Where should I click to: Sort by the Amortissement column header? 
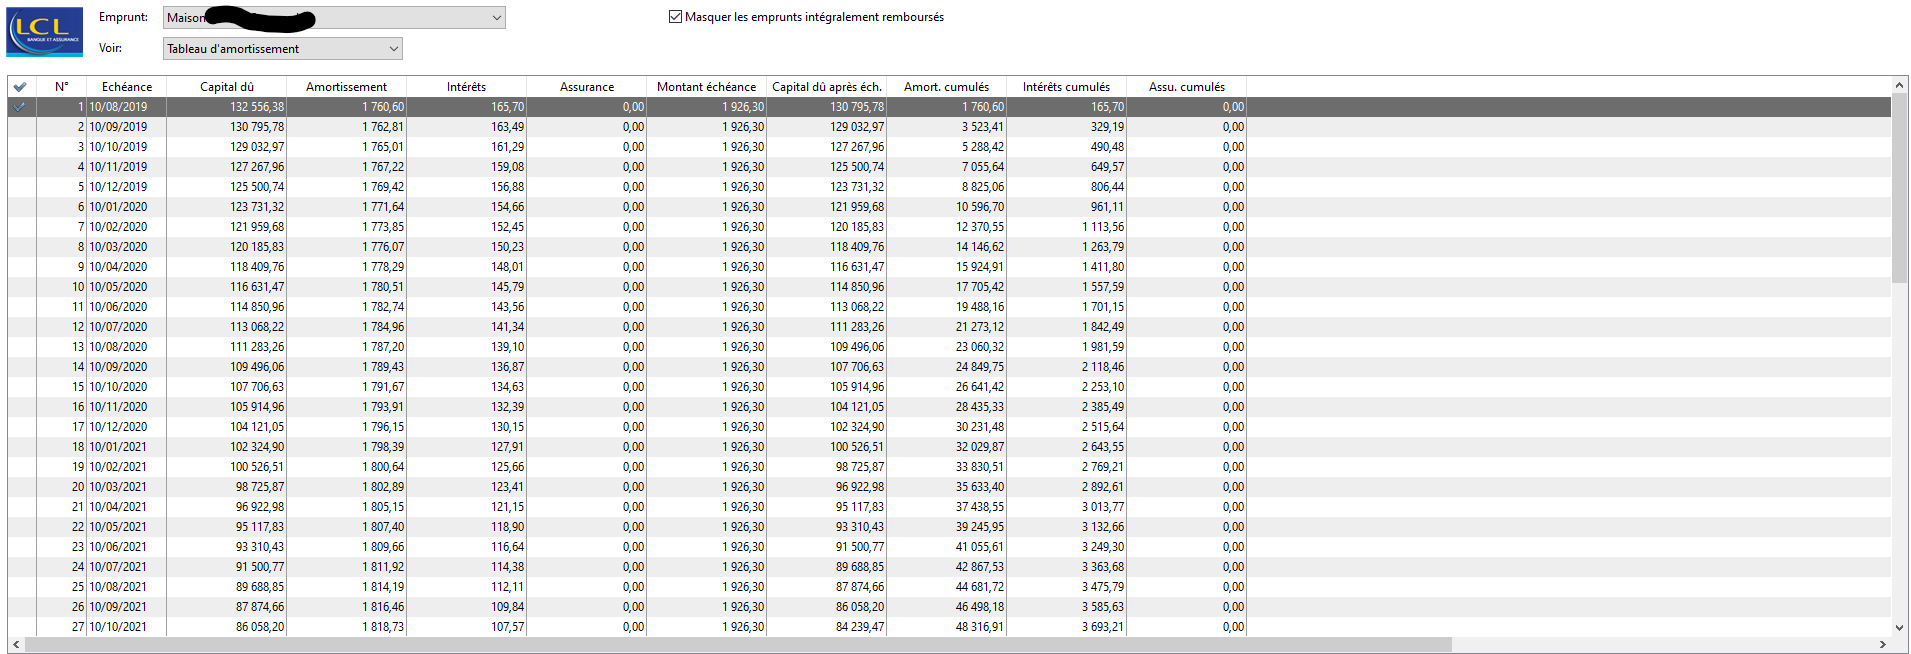point(347,87)
